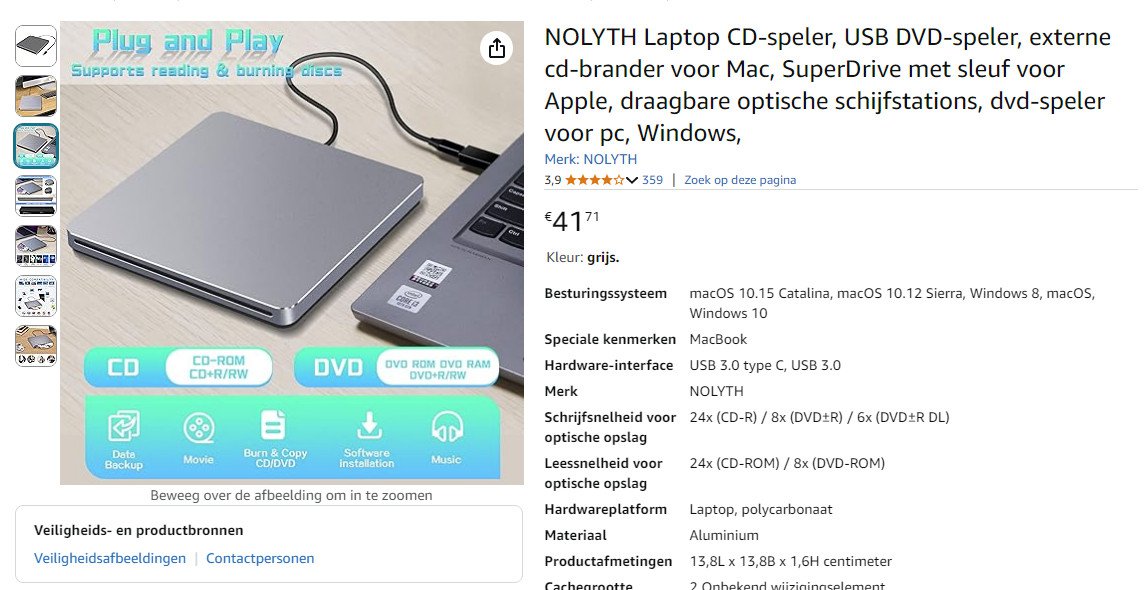Select the highlighted third thumbnail
This screenshot has width=1145, height=590.
36,146
